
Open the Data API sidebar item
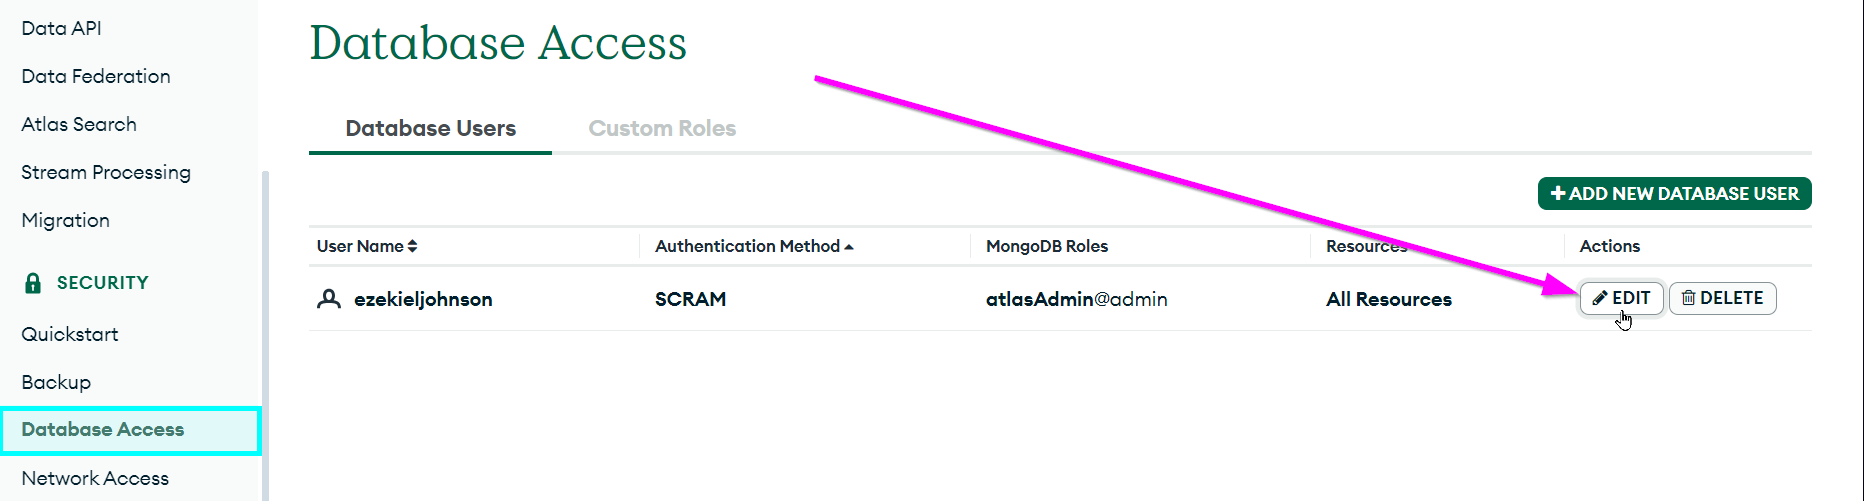click(x=61, y=28)
